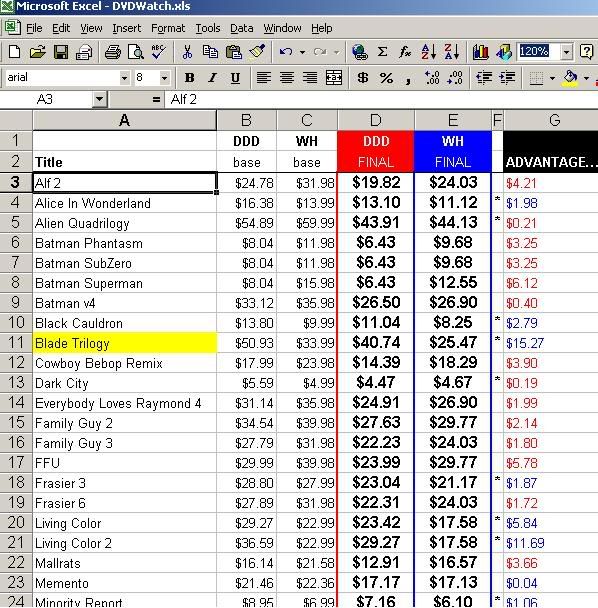Viewport: 598px width, 608px height.
Task: Expand the undo history arrow
Action: click(x=302, y=52)
